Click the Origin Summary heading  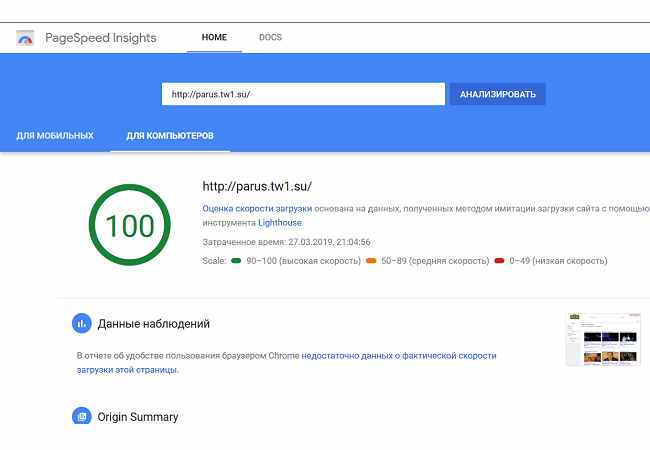click(138, 417)
